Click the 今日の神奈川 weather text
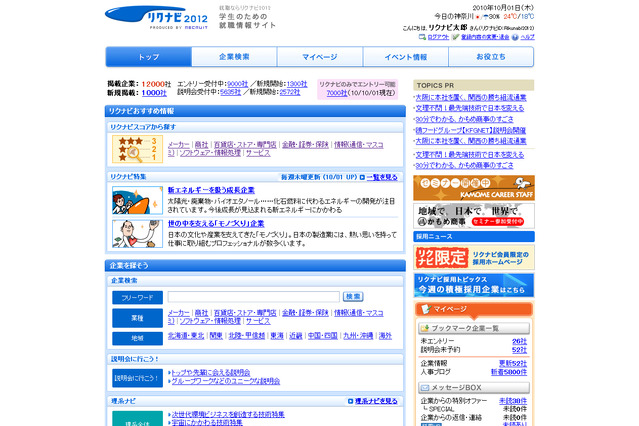This screenshot has width=639, height=426. (454, 16)
